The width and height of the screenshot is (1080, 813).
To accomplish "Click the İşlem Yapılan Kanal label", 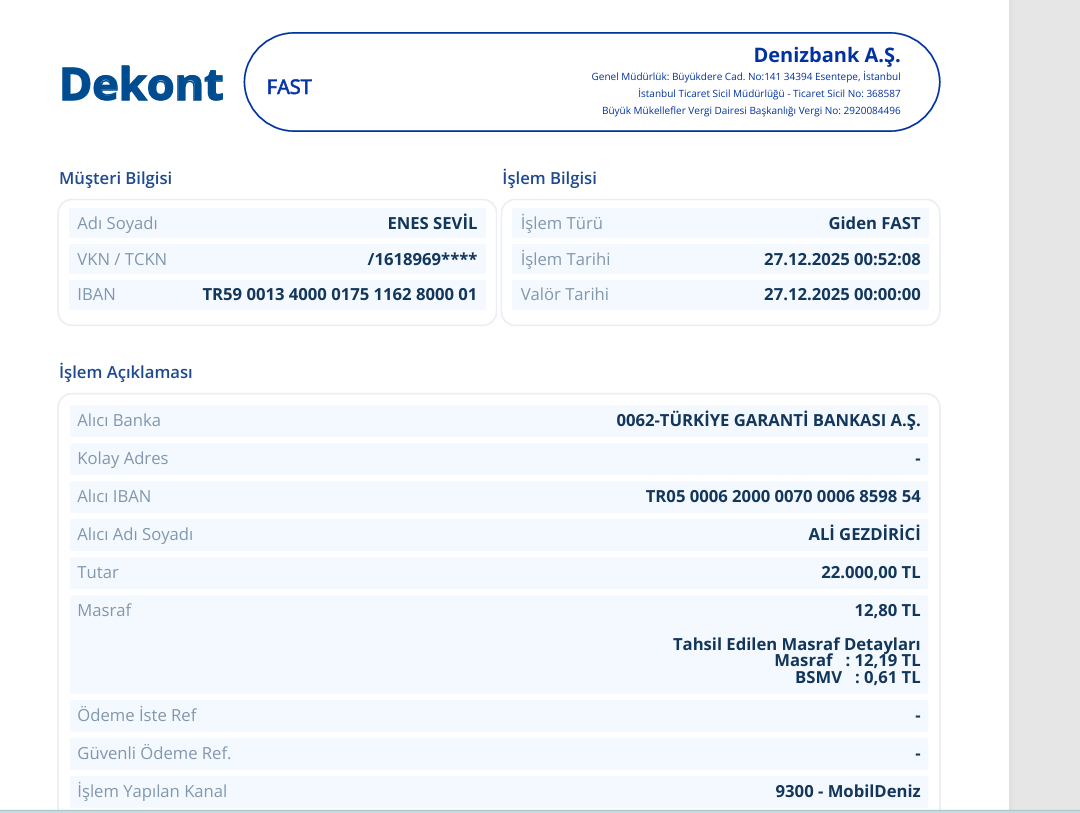I will [x=152, y=791].
